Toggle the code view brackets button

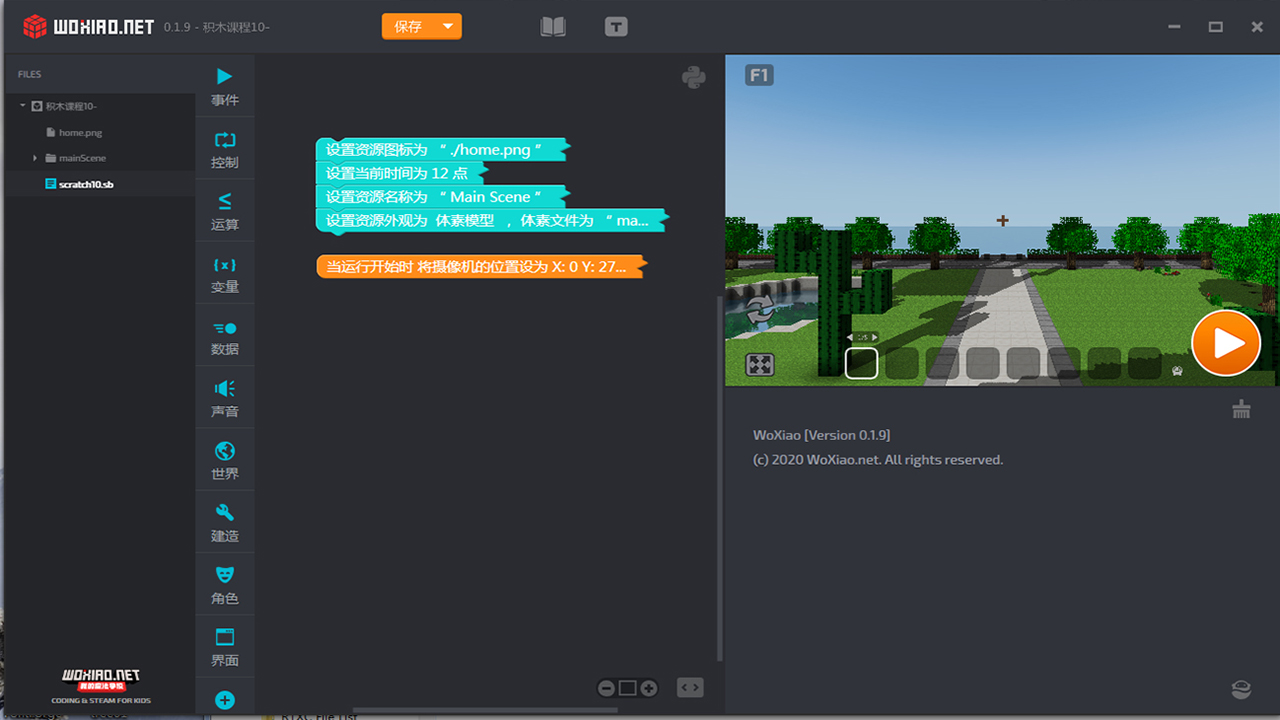coord(690,688)
